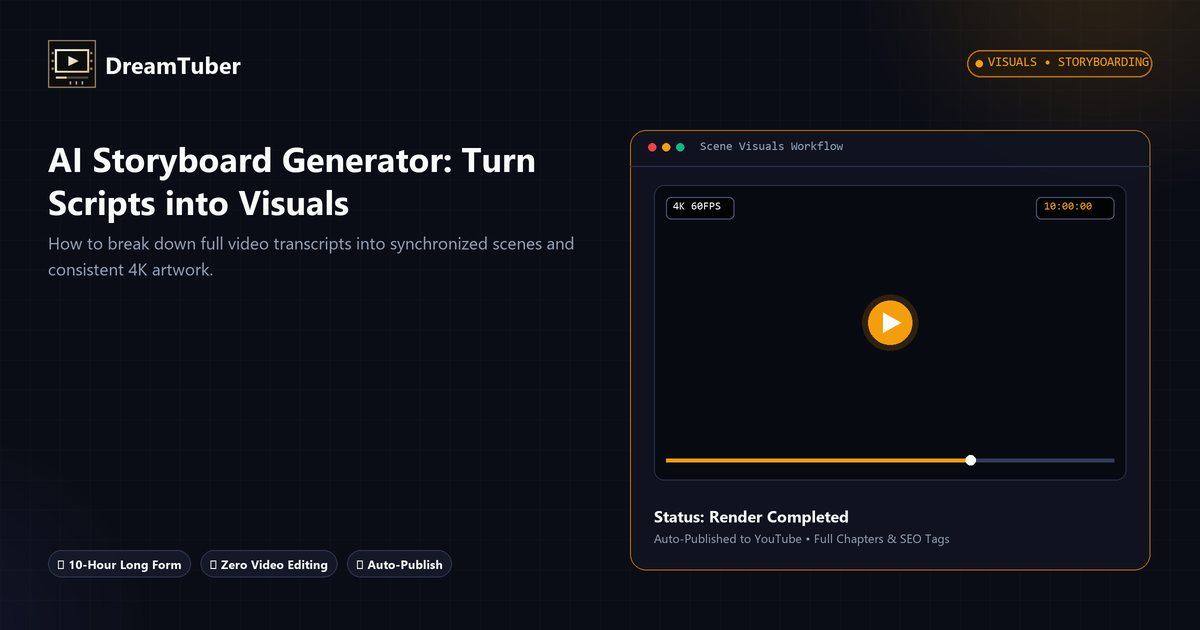This screenshot has width=1200, height=630.
Task: Click the yellow window dot
Action: coord(666,147)
